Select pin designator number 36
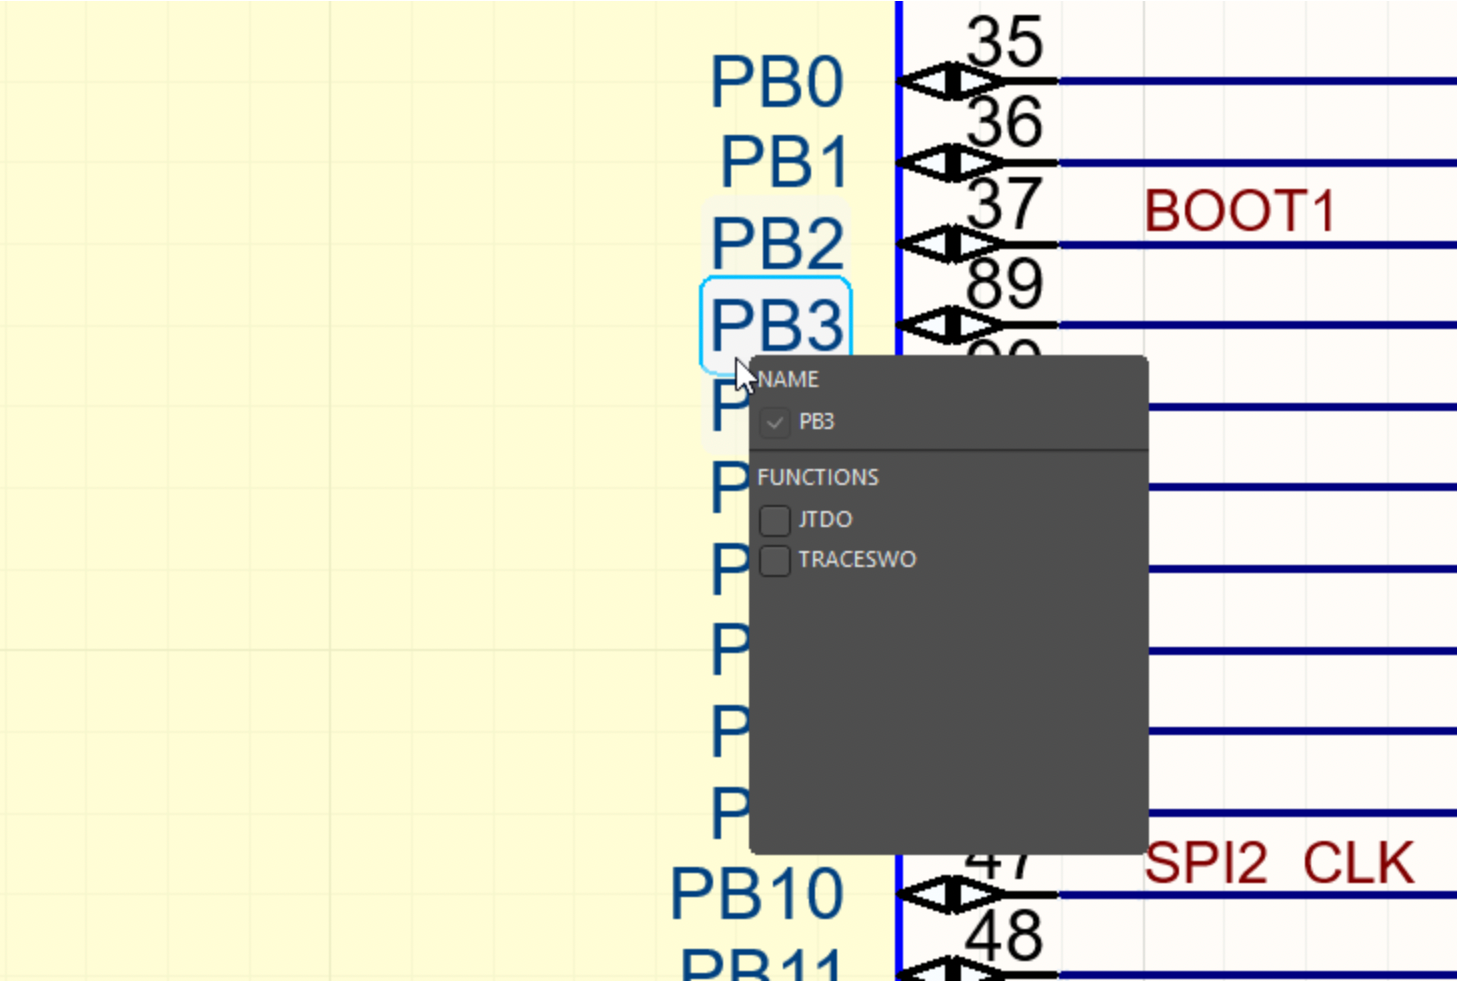This screenshot has height=982, width=1458. pos(1005,122)
